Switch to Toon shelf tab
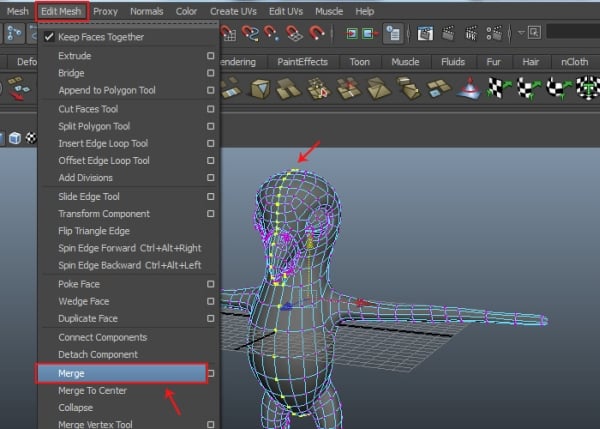 360,62
